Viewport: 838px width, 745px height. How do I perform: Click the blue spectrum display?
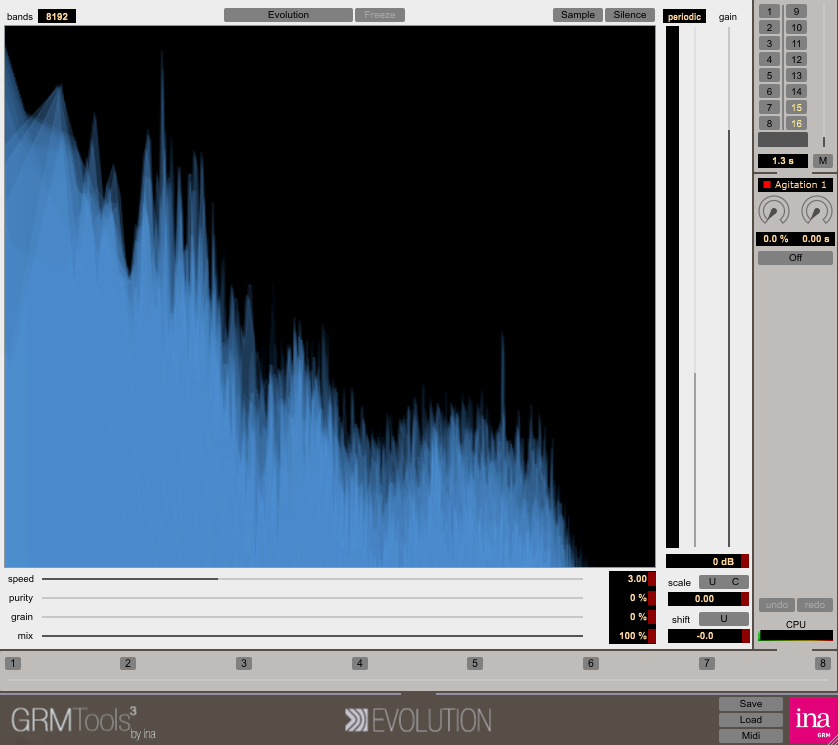[330, 297]
